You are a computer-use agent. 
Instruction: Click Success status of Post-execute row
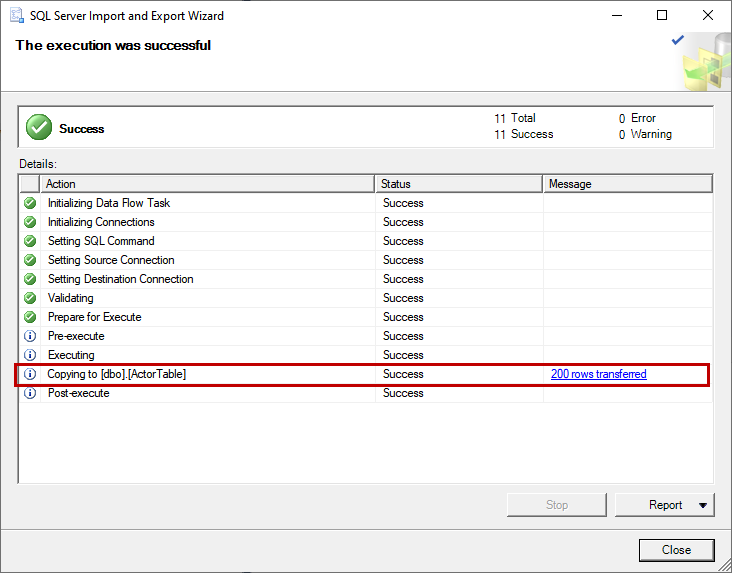point(403,393)
